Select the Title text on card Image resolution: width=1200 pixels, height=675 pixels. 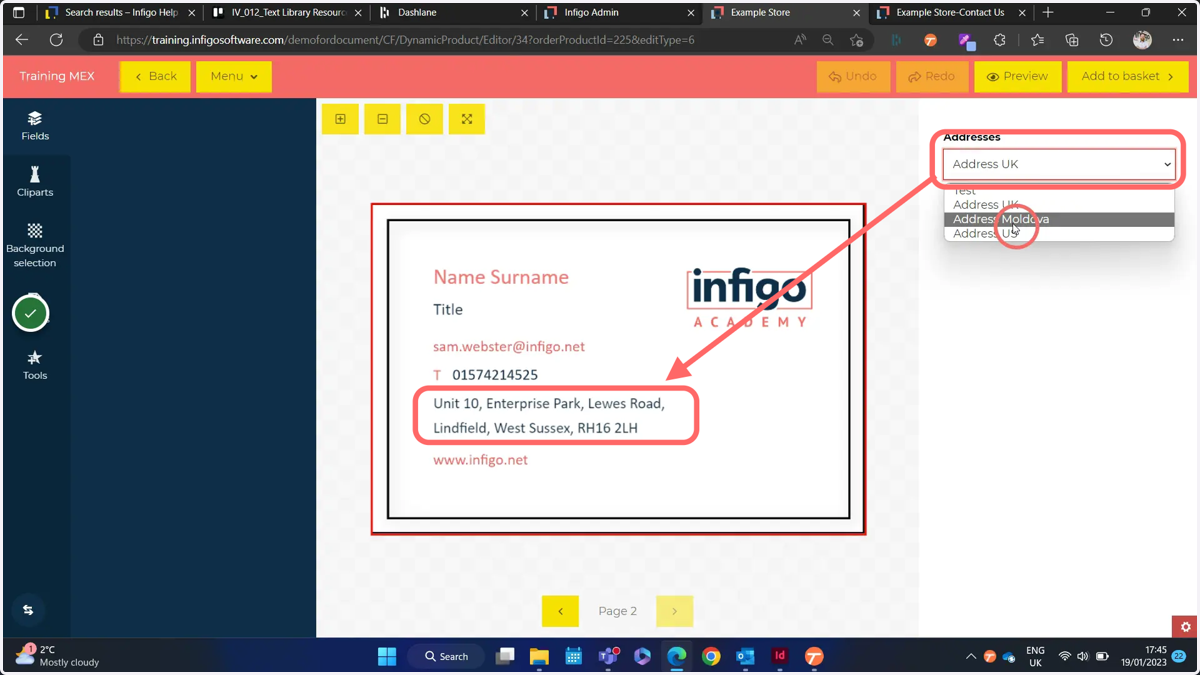click(x=448, y=310)
